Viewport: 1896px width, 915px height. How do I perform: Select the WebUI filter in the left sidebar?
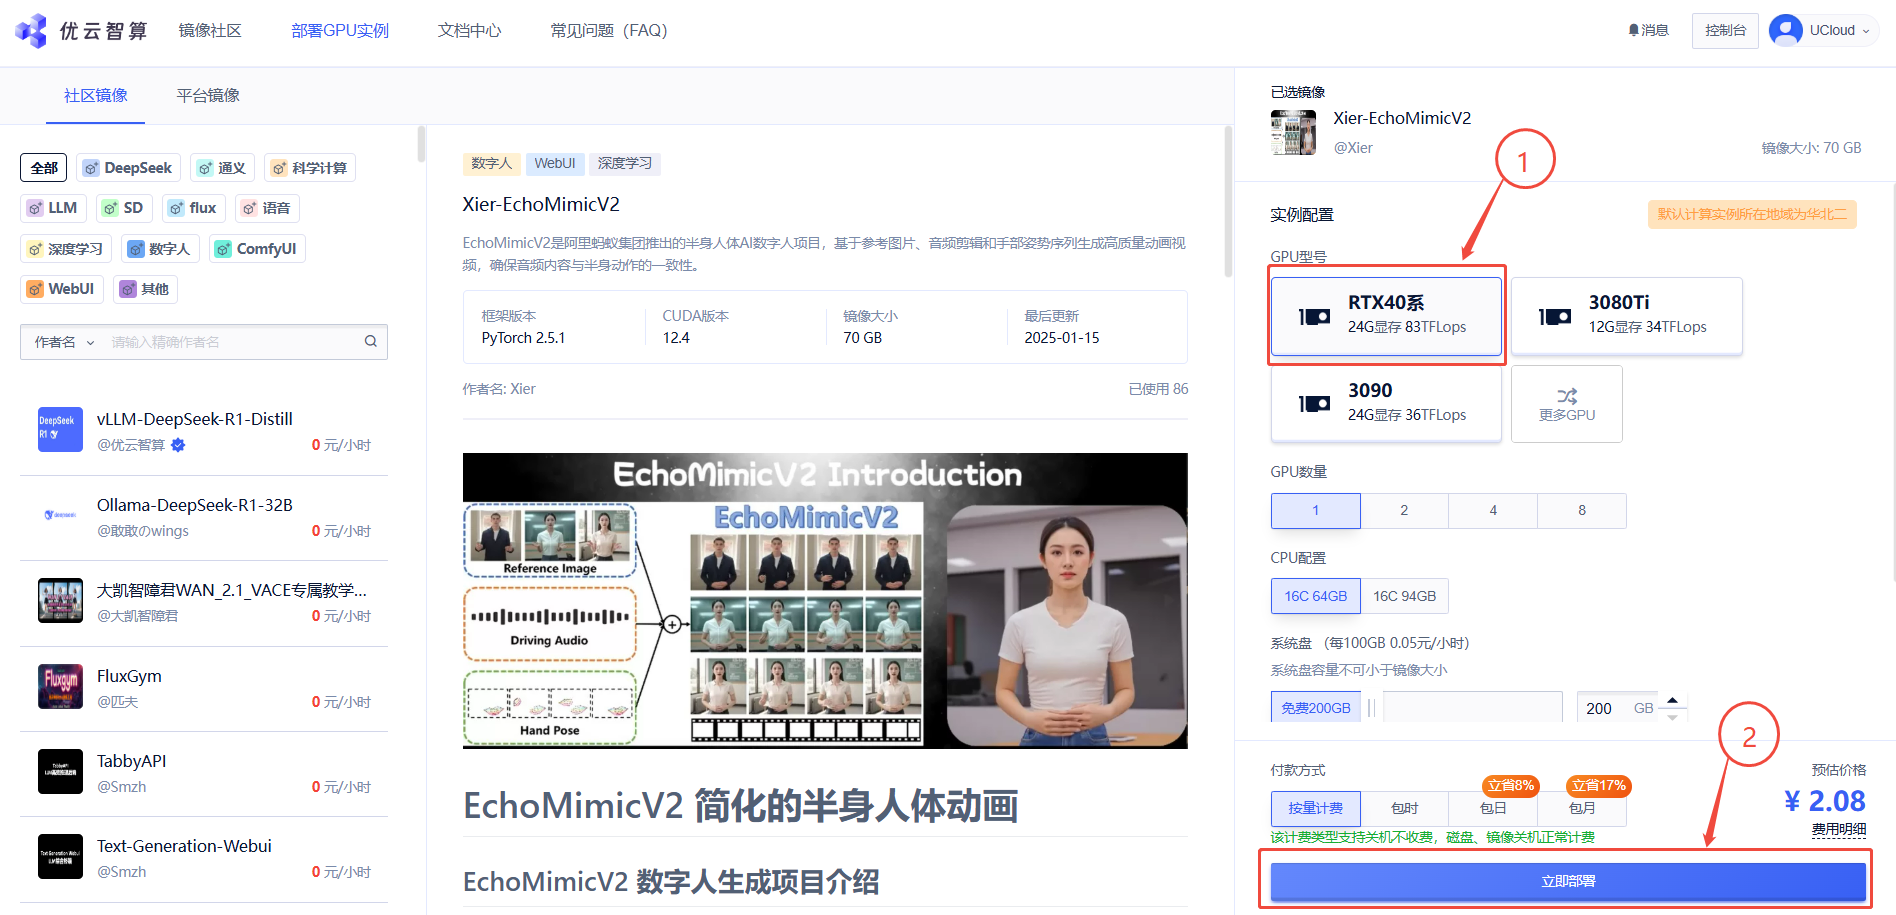pyautogui.click(x=62, y=289)
